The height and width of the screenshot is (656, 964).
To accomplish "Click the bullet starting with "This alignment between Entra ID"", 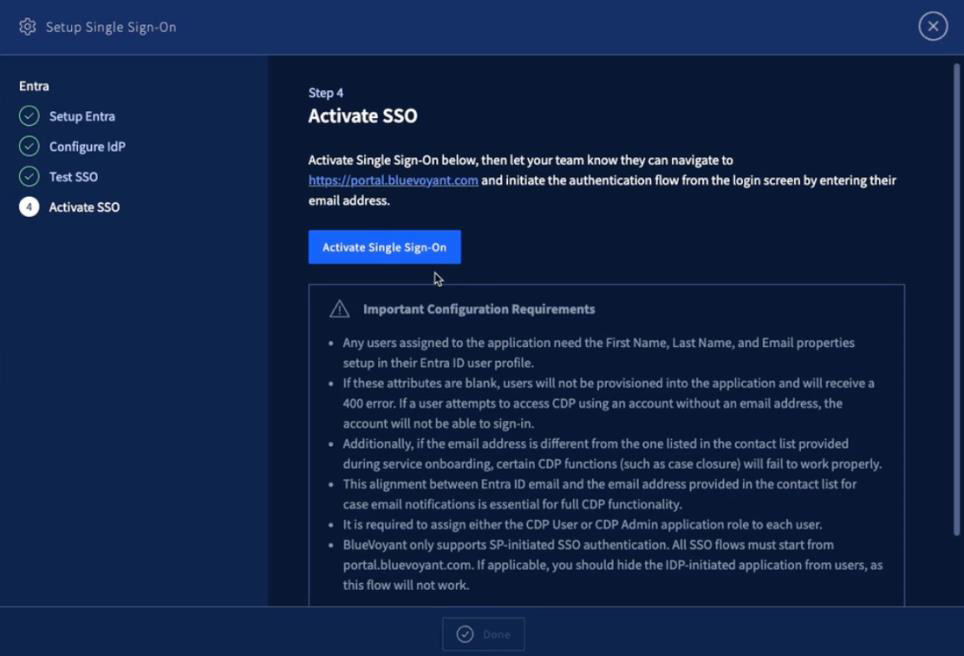I will click(x=600, y=494).
